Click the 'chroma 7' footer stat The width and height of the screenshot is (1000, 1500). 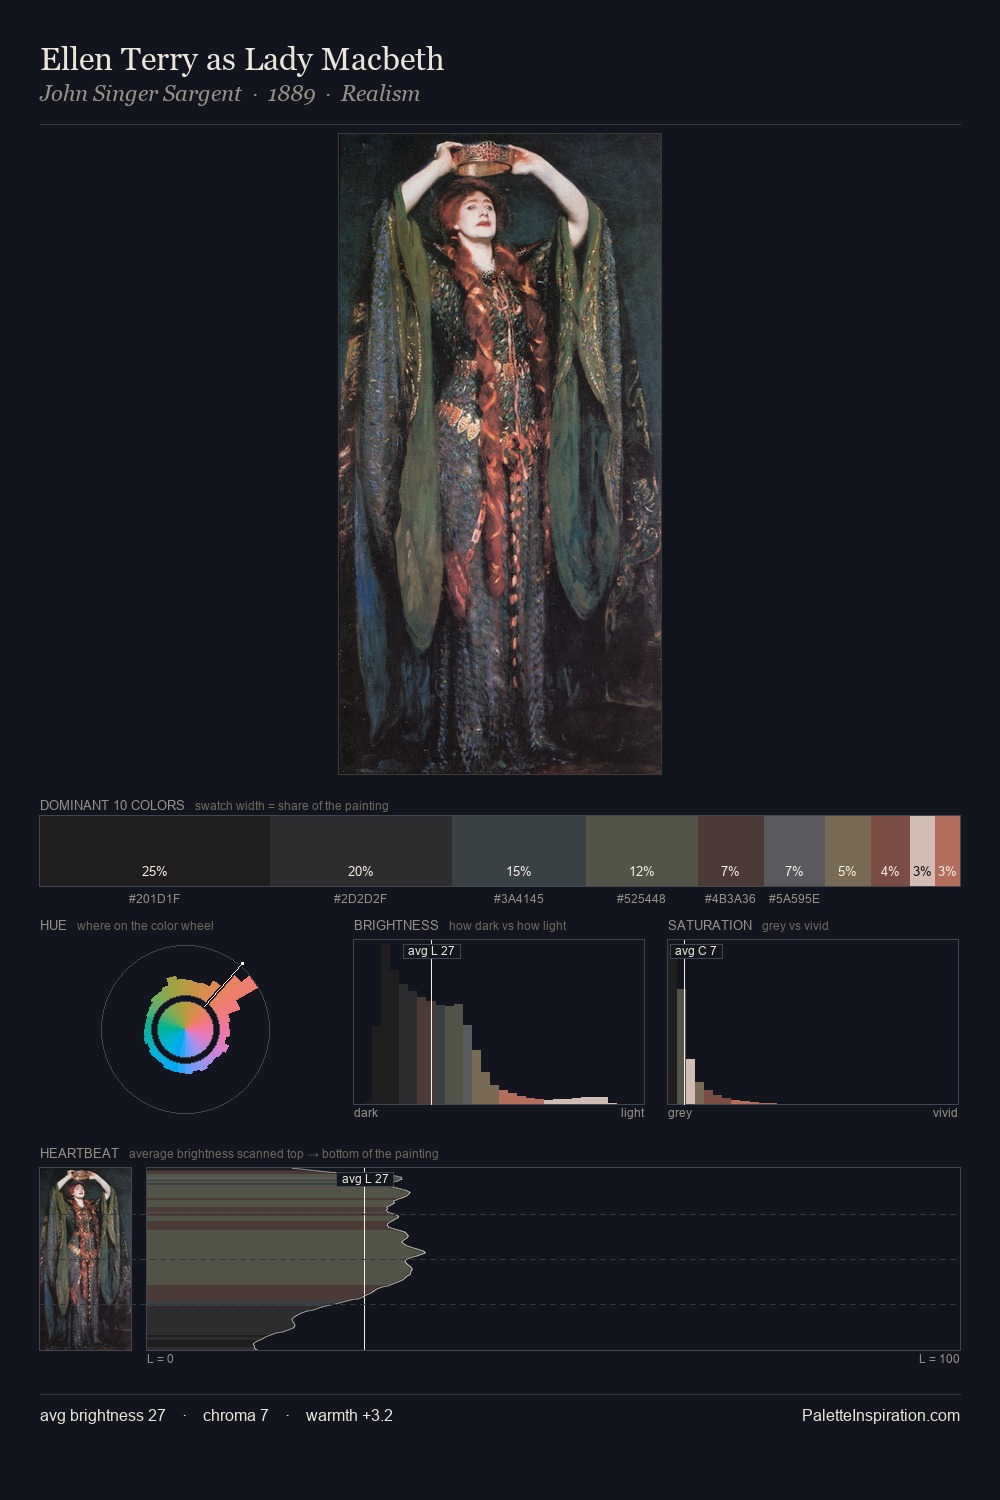pos(236,1415)
